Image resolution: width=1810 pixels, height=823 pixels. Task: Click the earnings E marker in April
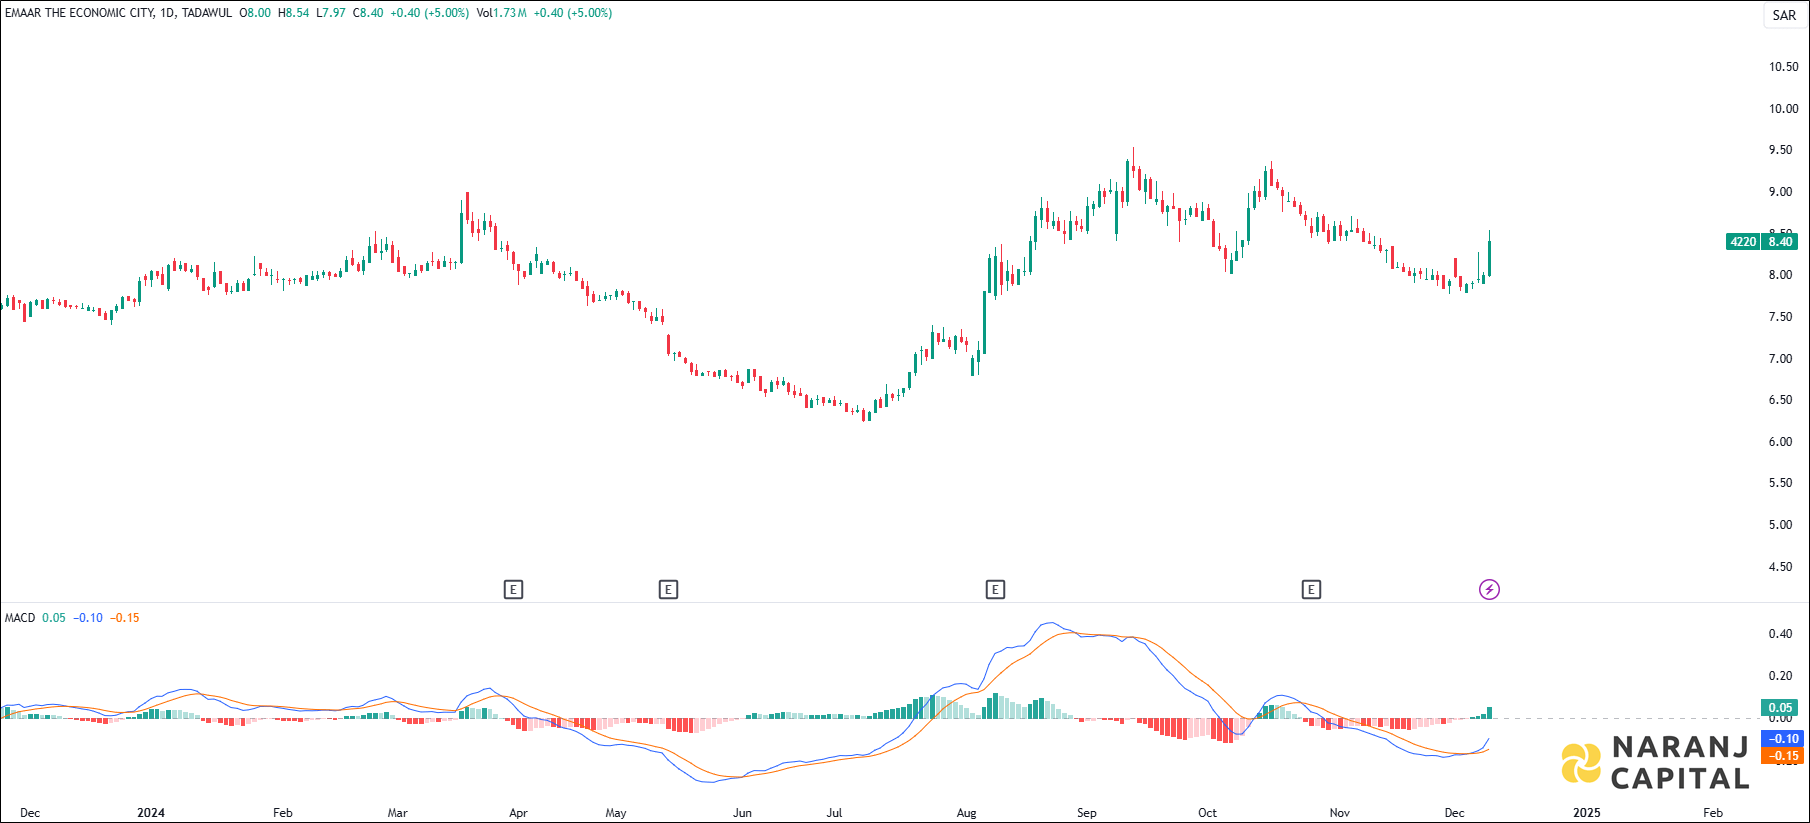tap(513, 590)
